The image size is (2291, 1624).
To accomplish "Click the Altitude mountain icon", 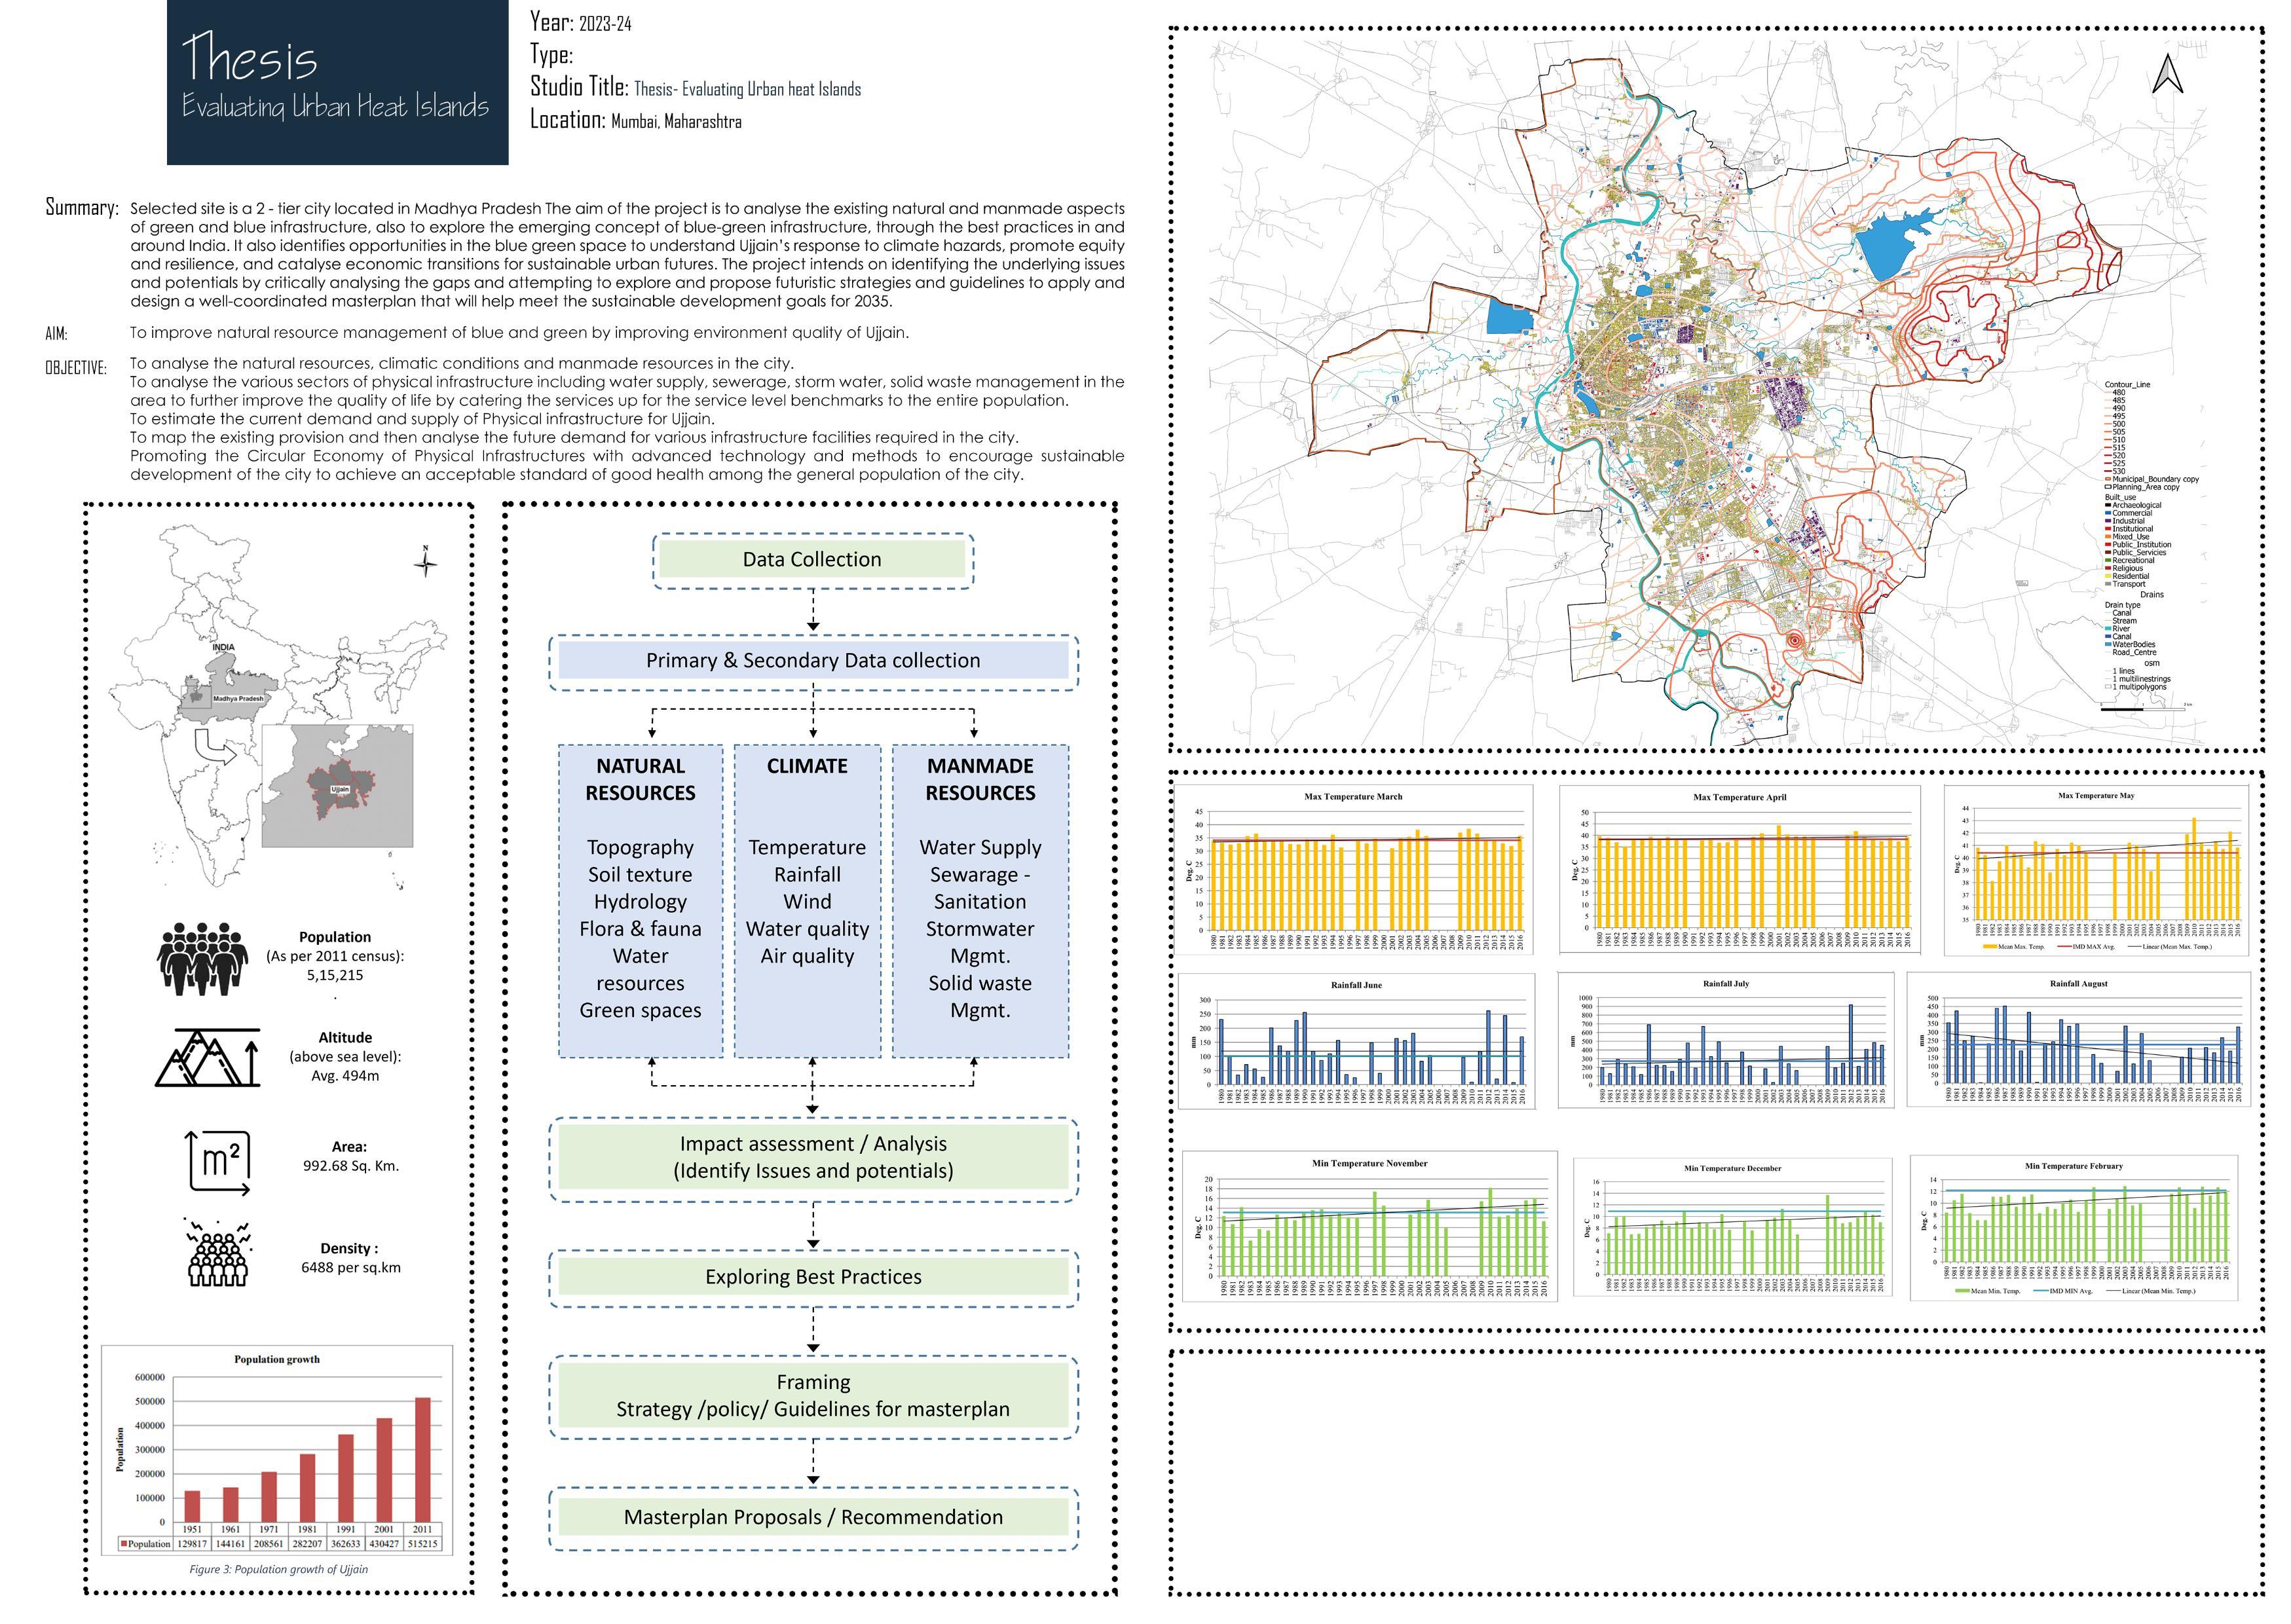I will click(208, 1057).
